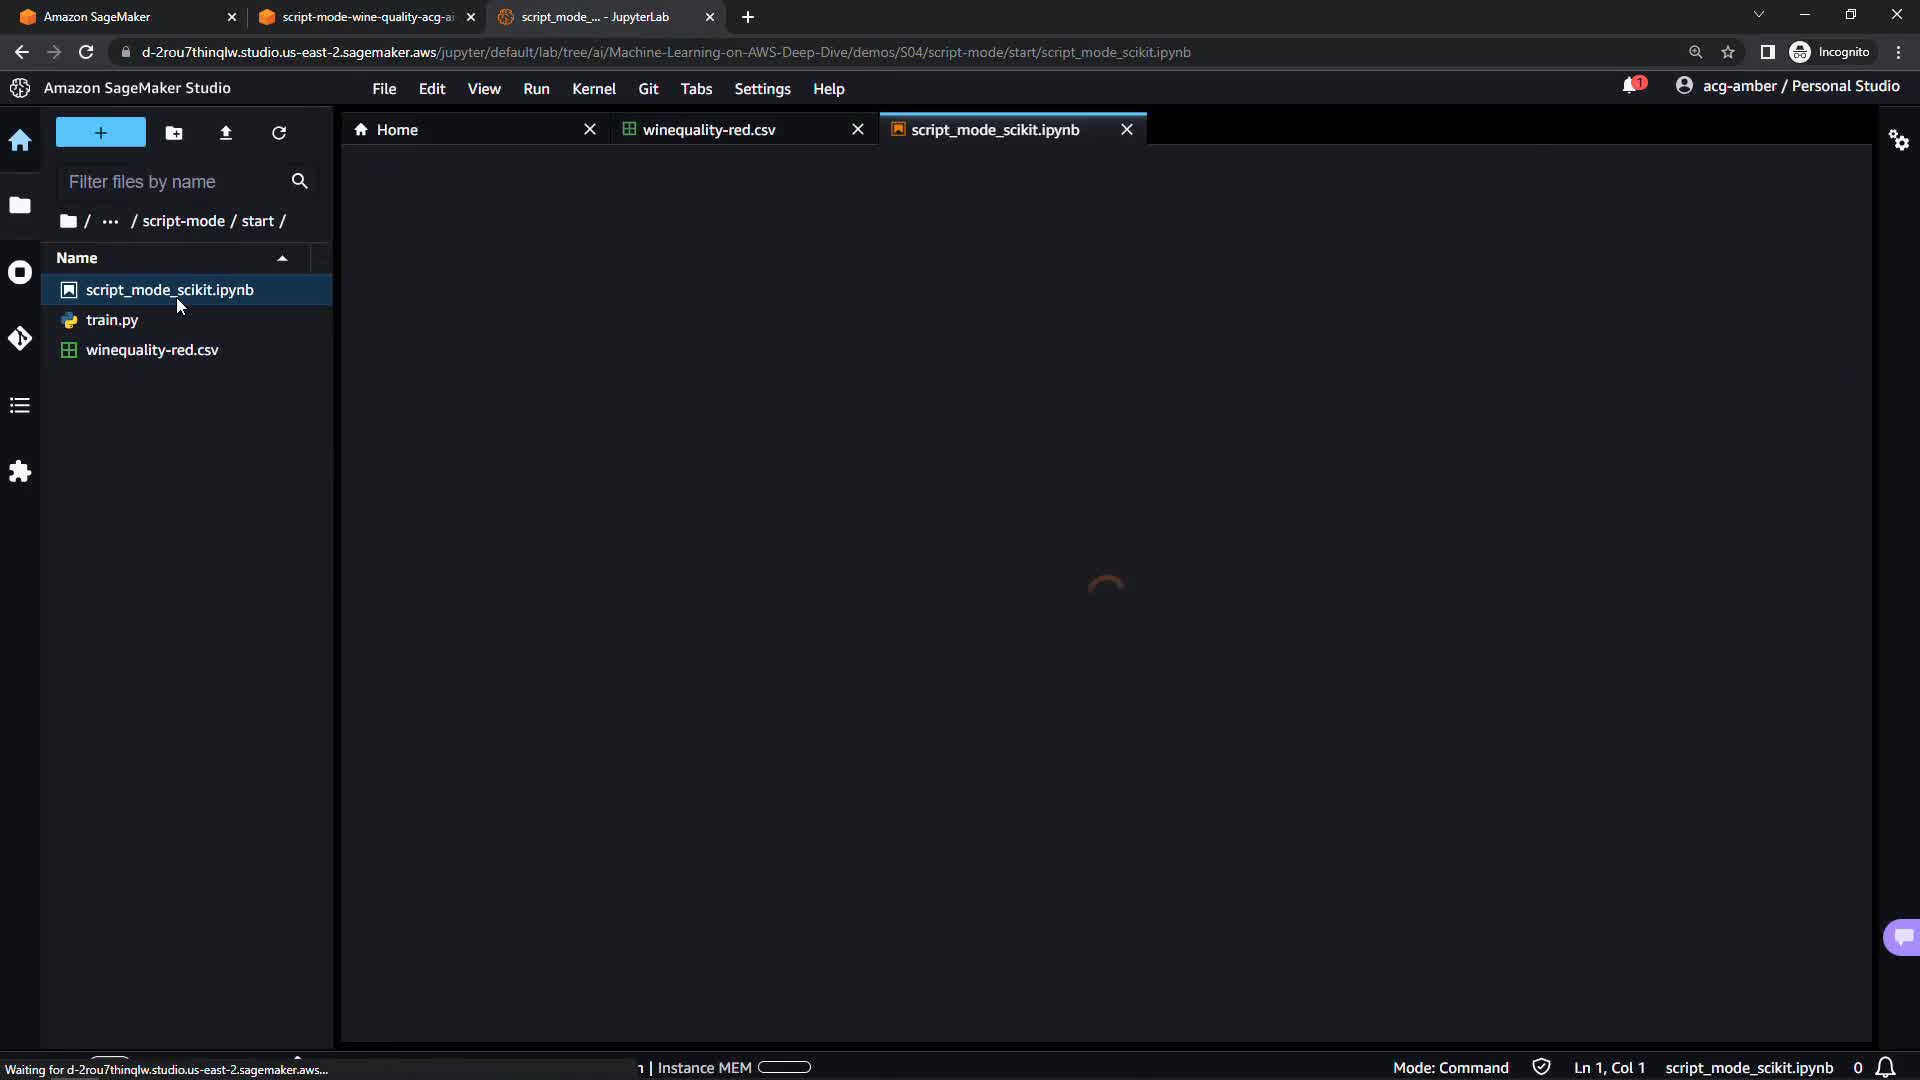Viewport: 1920px width, 1080px height.
Task: Open the Git sidebar panel
Action: (x=20, y=339)
